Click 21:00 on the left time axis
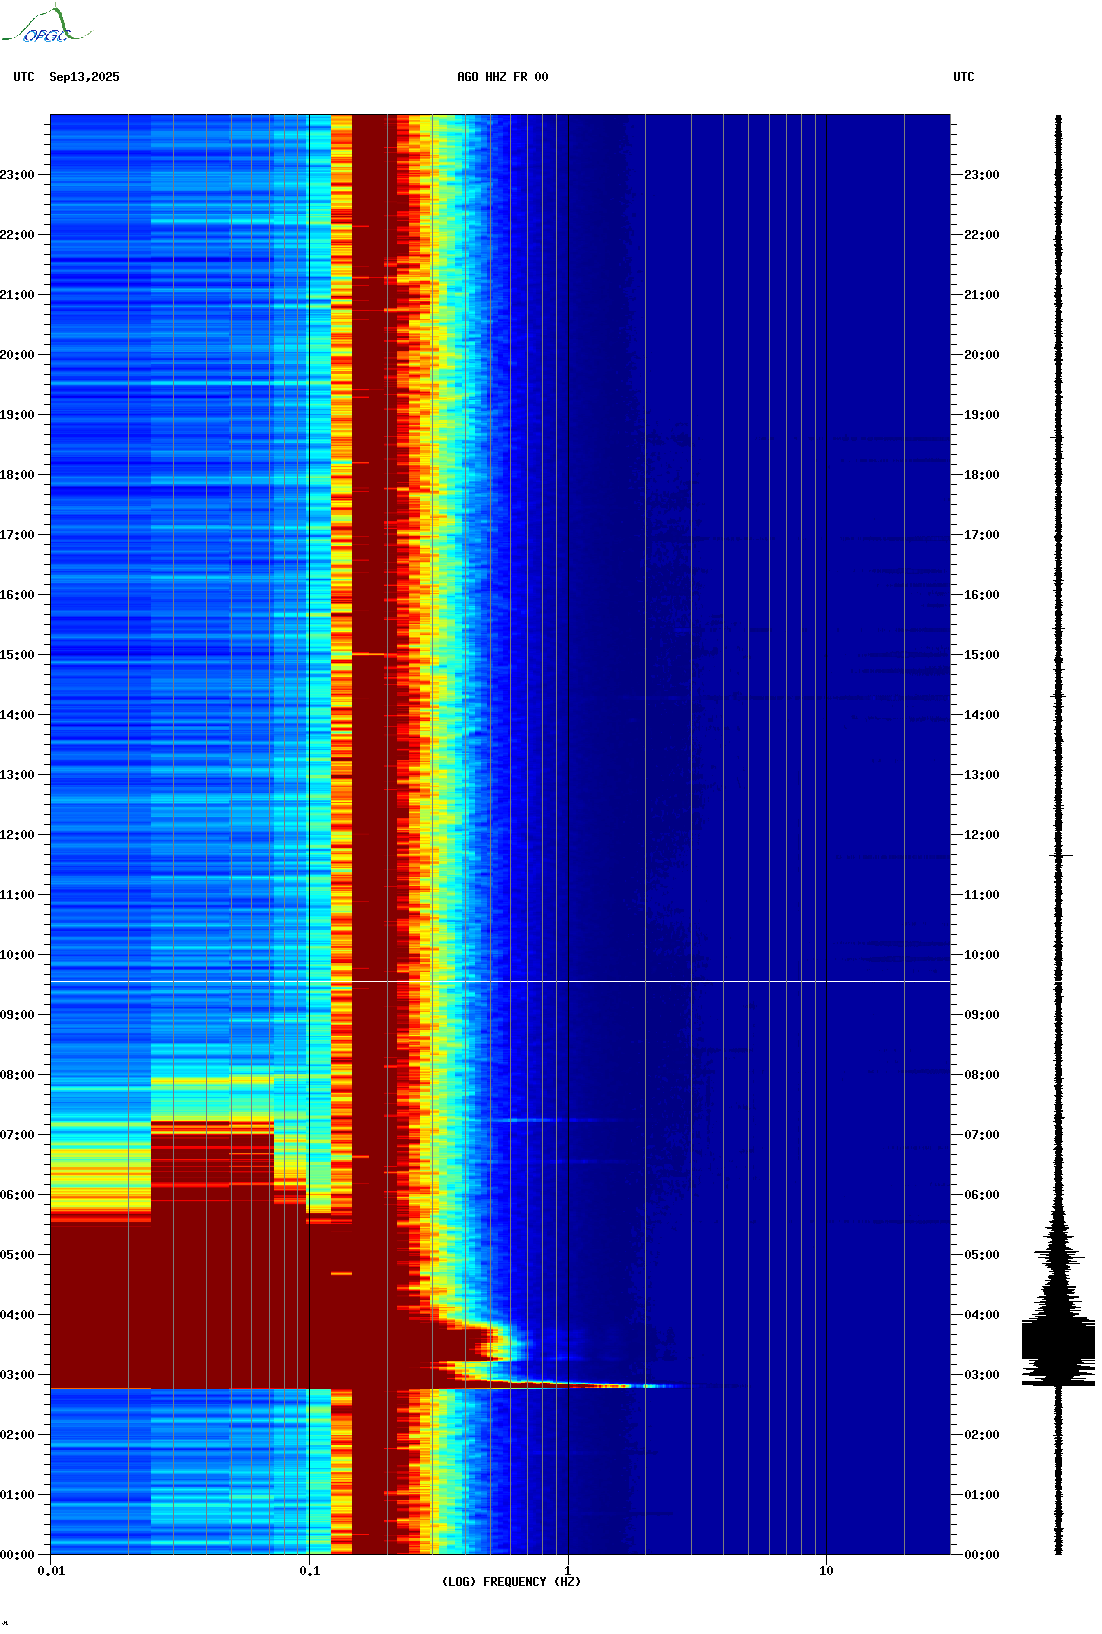 click(17, 295)
